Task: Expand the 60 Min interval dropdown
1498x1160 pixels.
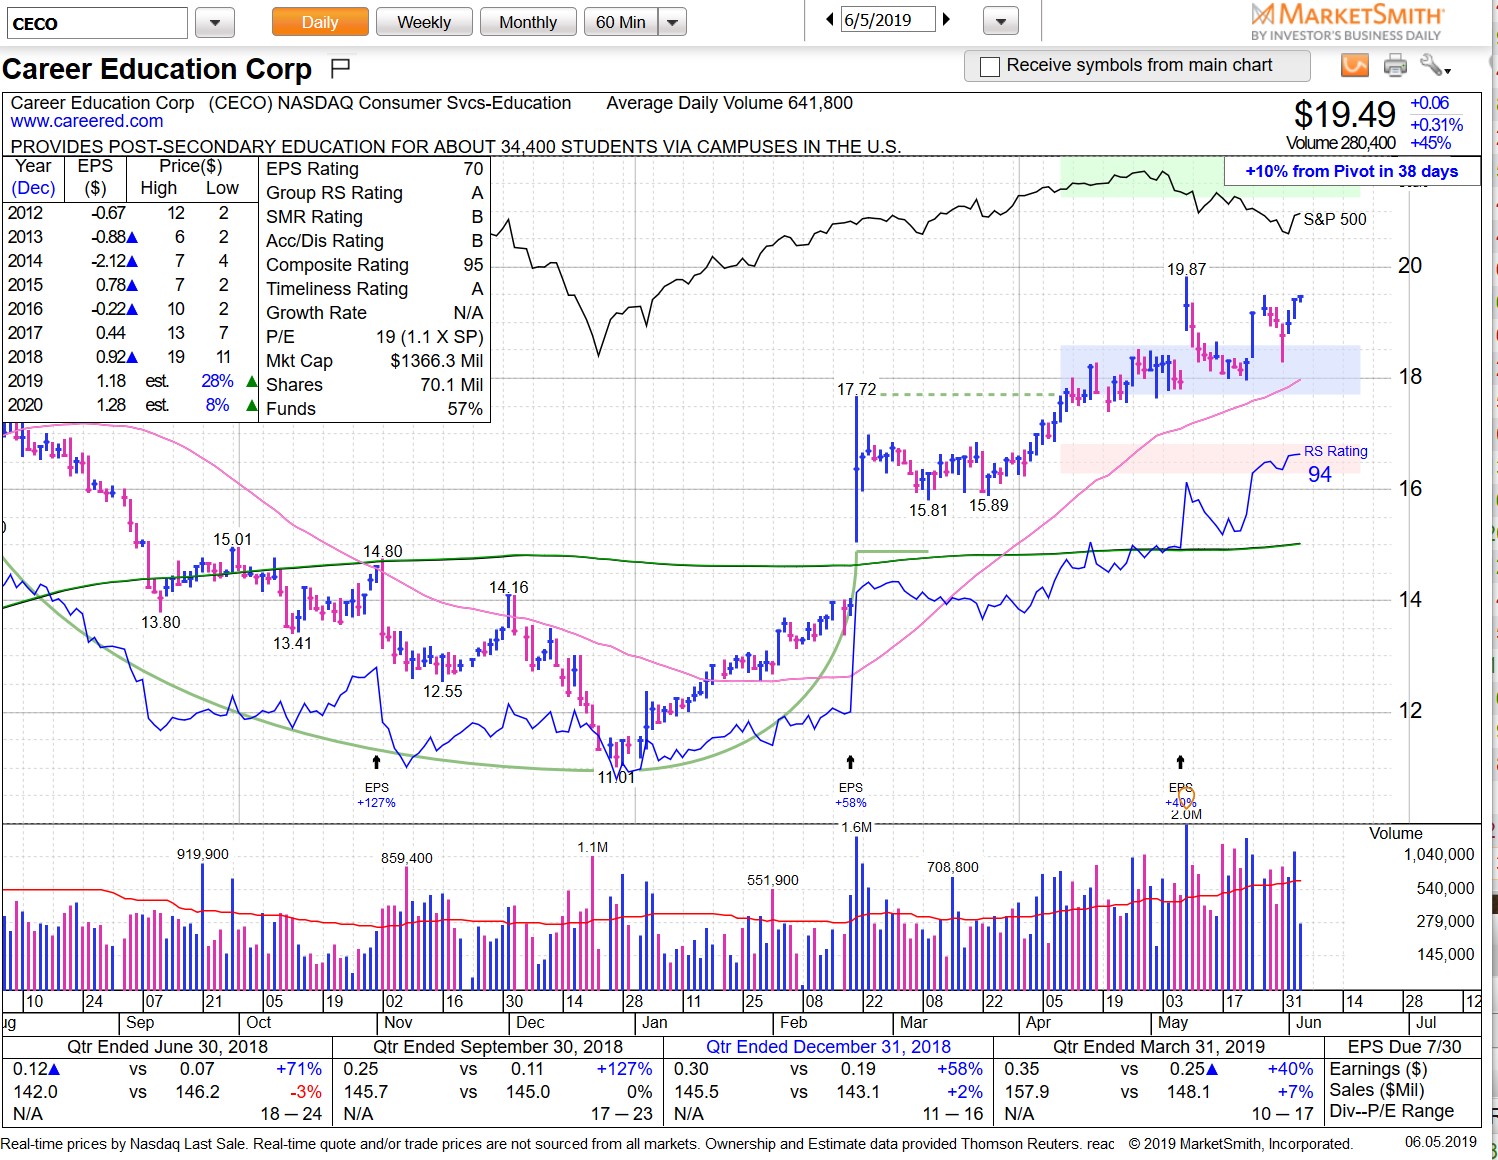Action: pyautogui.click(x=672, y=21)
